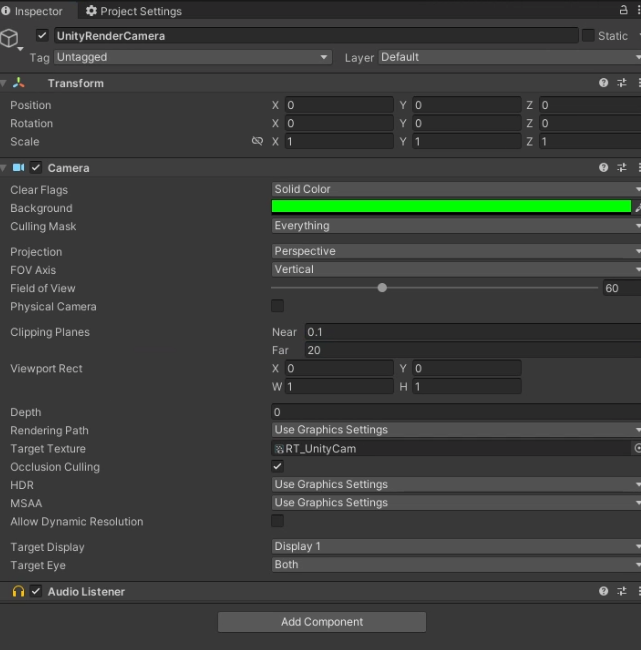Disable the Audio Listener component checkbox
641x650 pixels.
point(36,591)
